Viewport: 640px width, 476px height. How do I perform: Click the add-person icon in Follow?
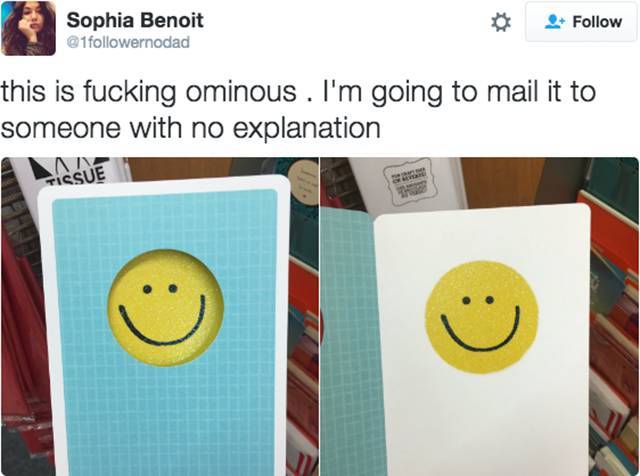(x=555, y=22)
